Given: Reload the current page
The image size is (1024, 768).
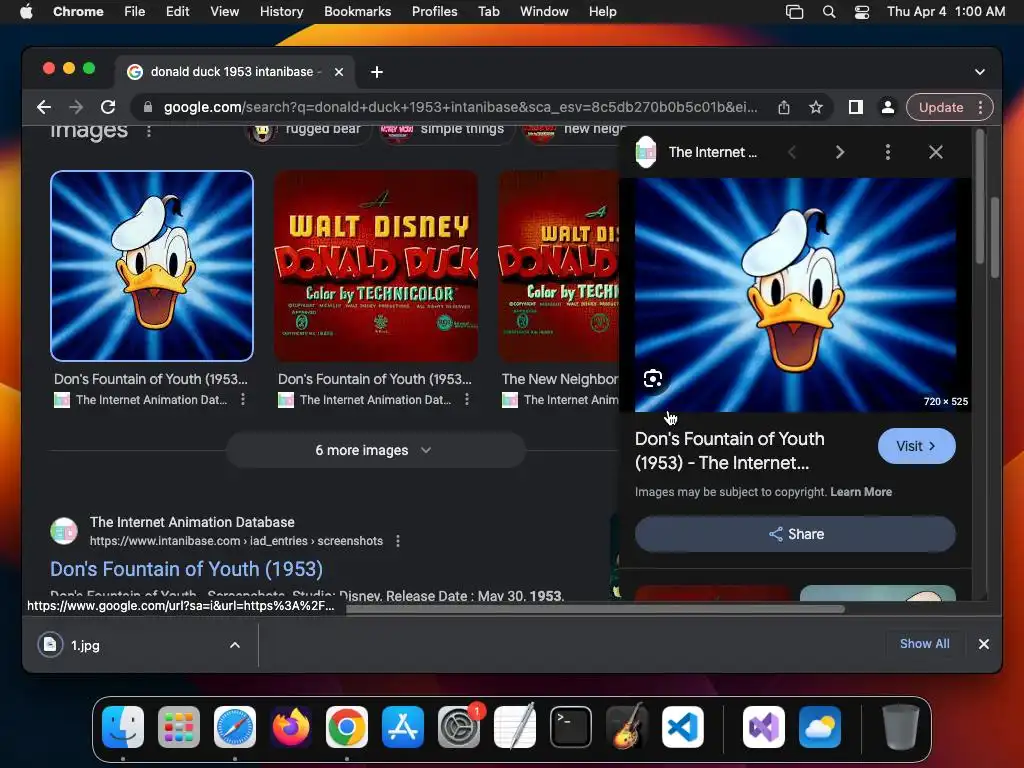Looking at the screenshot, I should [x=108, y=107].
